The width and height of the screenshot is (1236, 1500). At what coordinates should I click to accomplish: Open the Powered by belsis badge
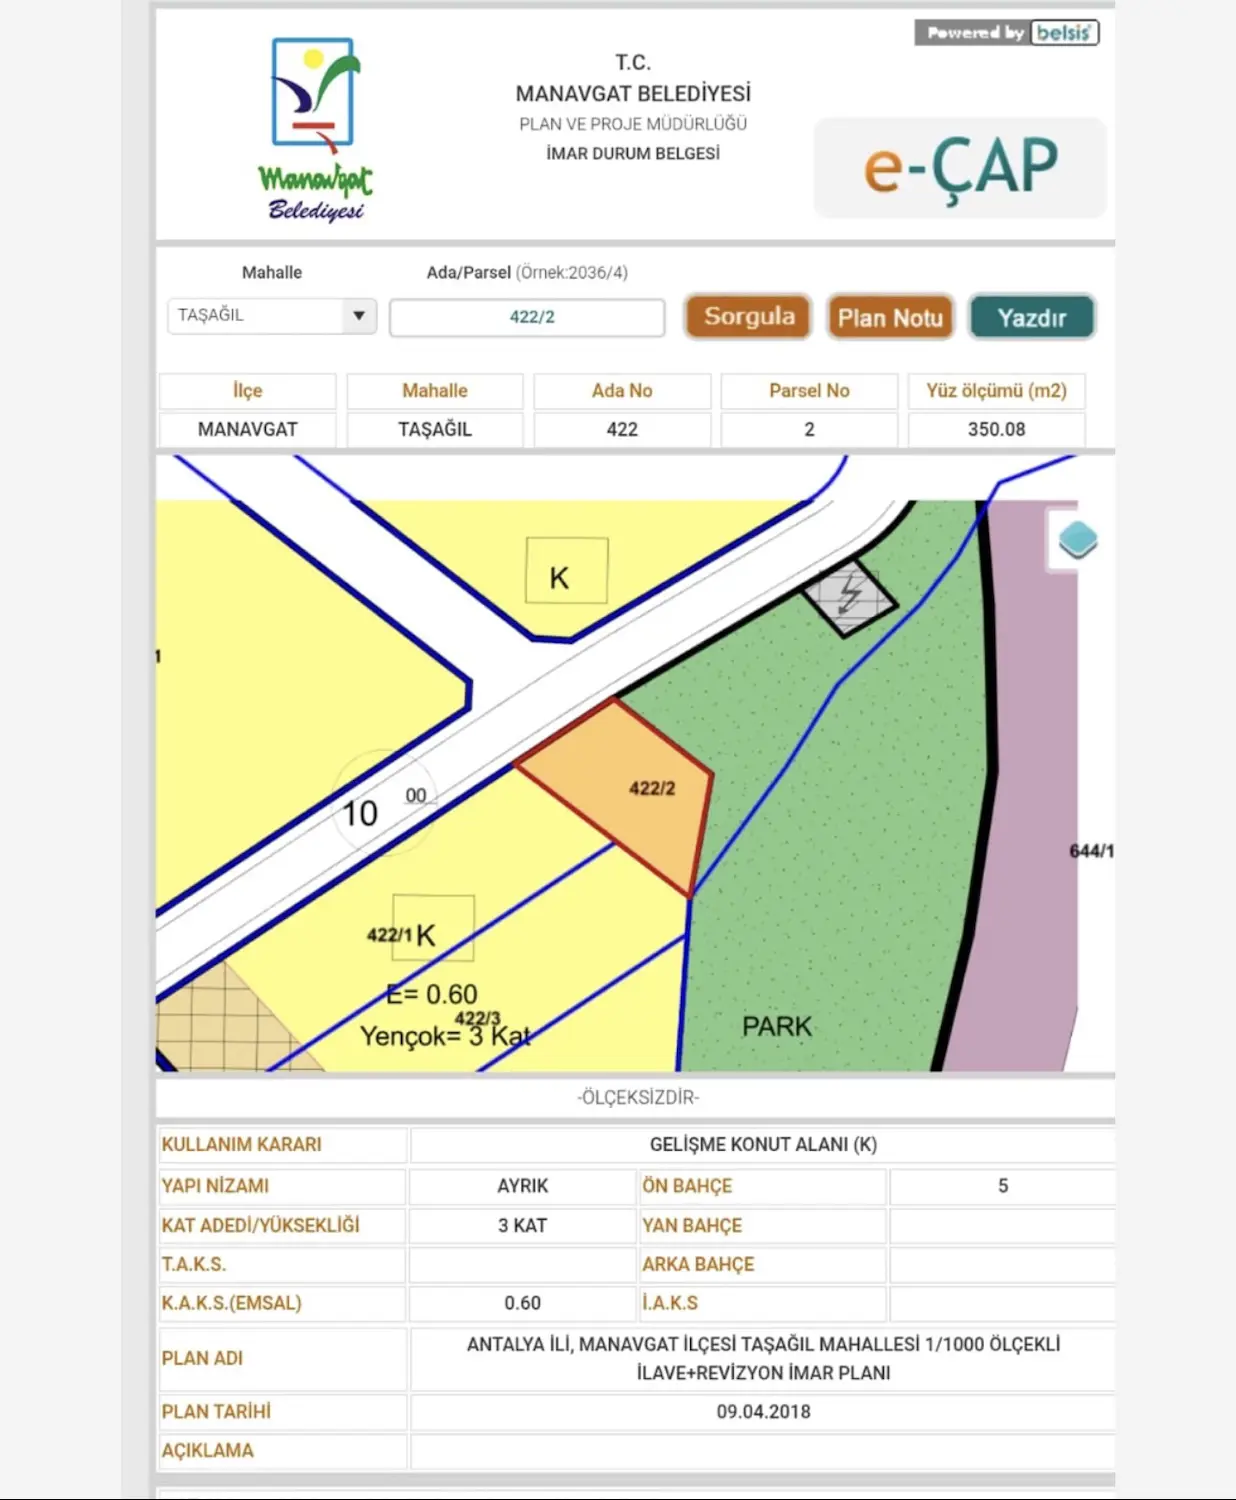[x=1007, y=33]
